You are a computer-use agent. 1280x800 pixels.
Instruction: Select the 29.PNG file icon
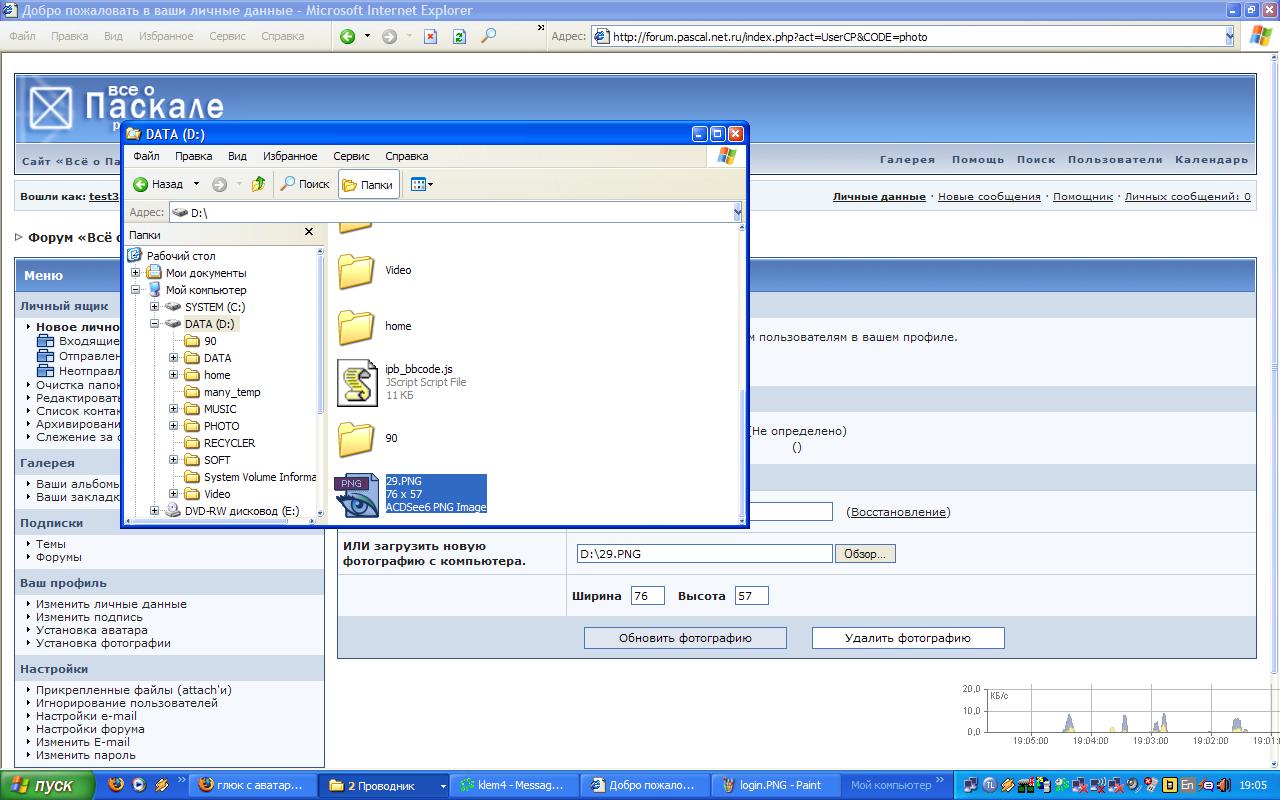[x=357, y=494]
